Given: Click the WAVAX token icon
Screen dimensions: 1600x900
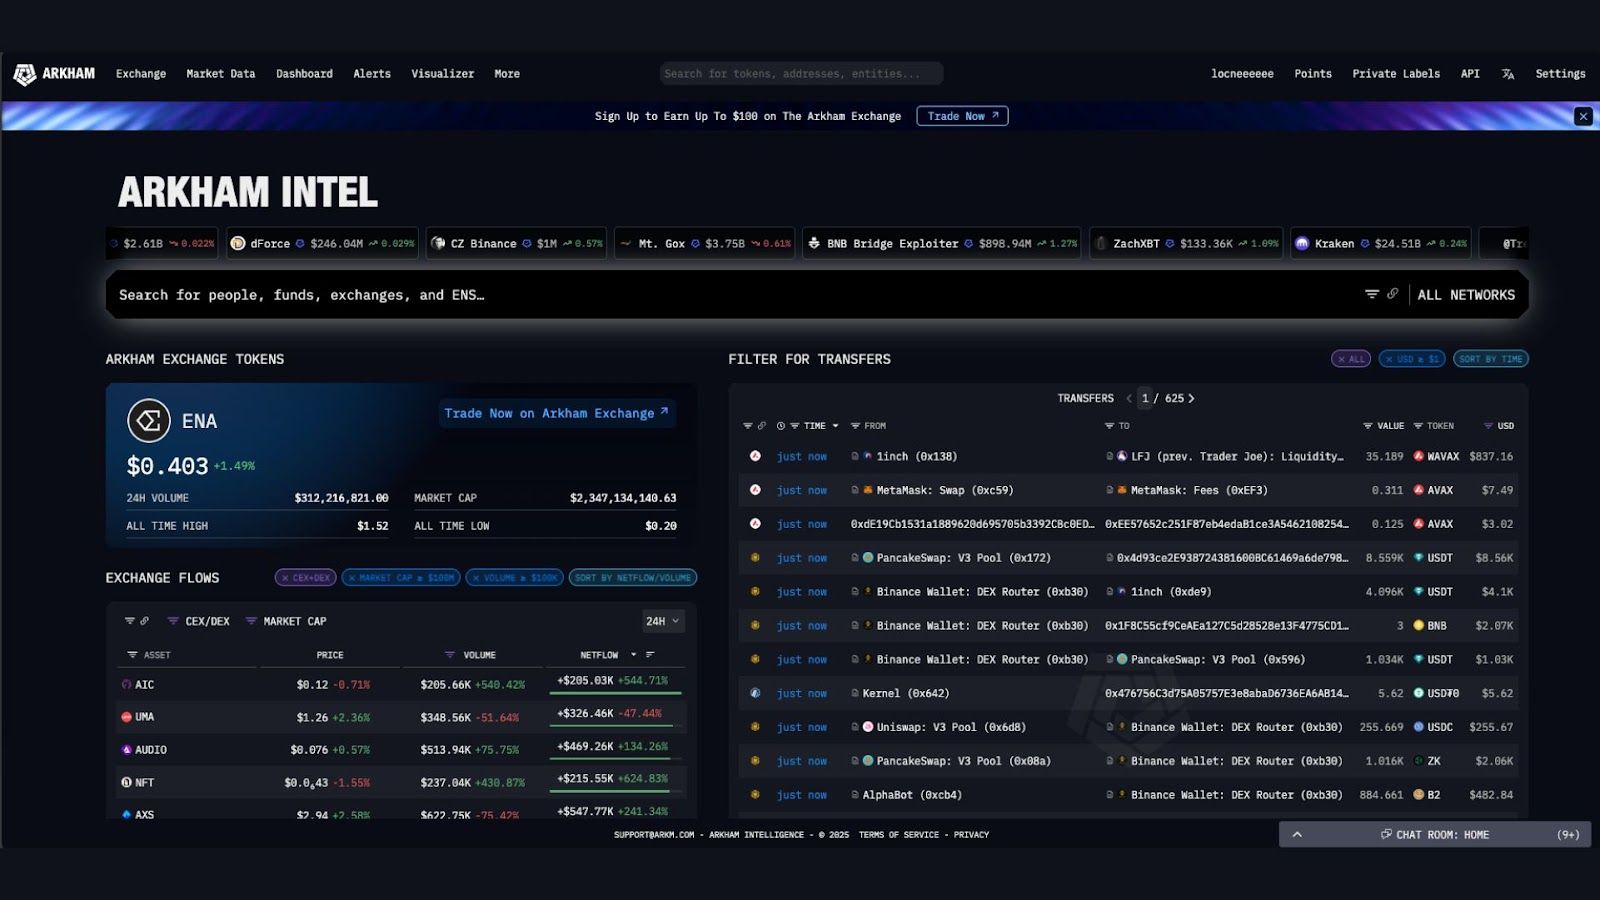Looking at the screenshot, I should (1418, 456).
